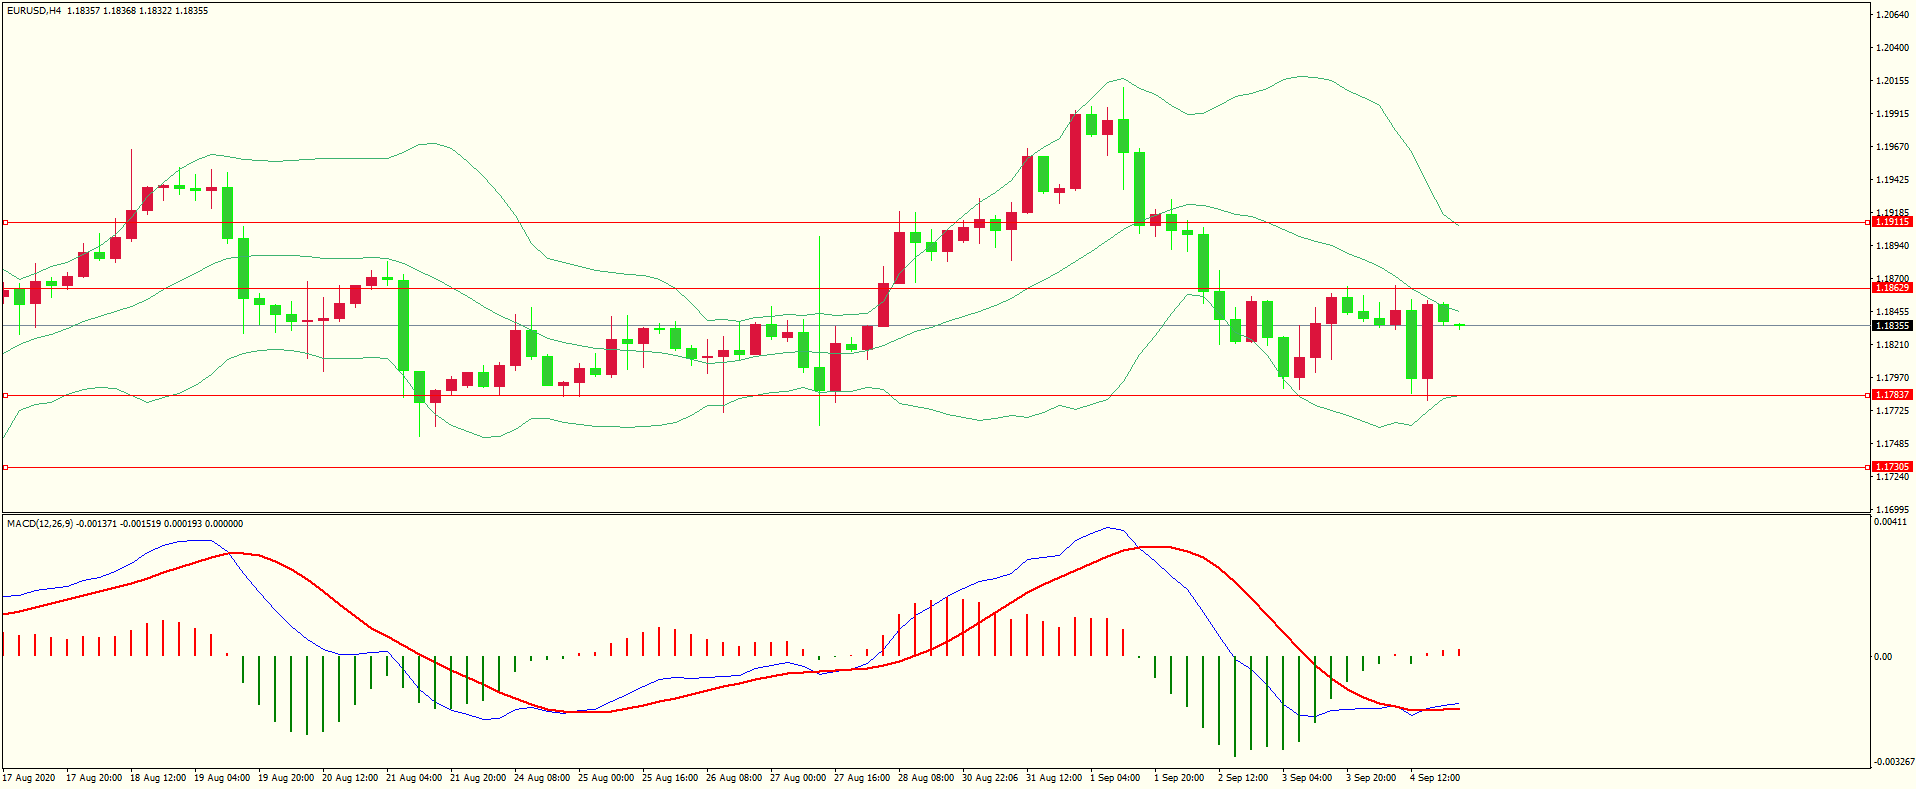
Task: Click the 21 Aug 04:00 time label
Action: pos(414,778)
